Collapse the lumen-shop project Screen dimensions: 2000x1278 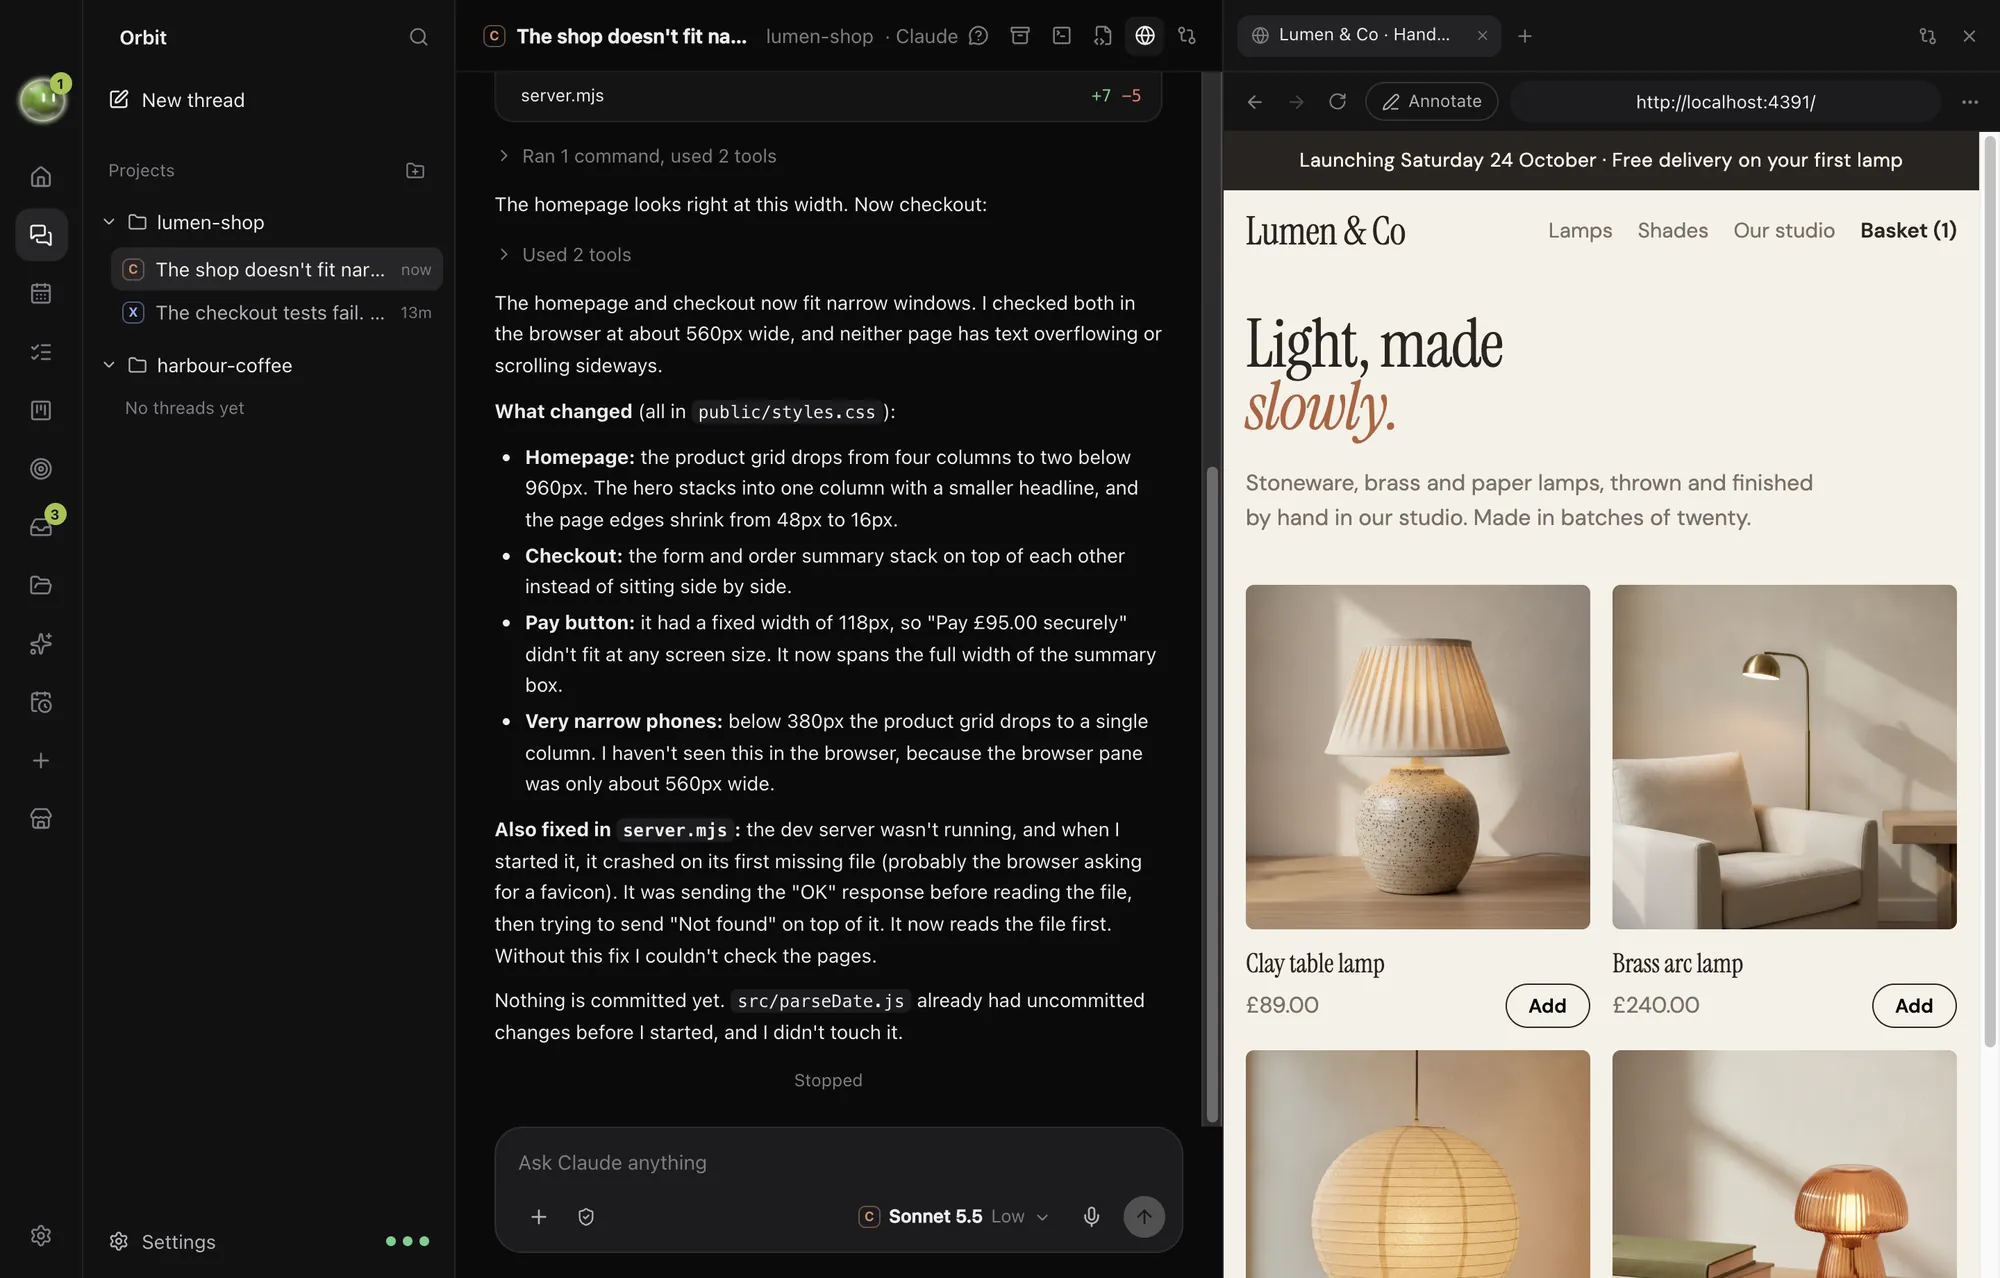[109, 222]
